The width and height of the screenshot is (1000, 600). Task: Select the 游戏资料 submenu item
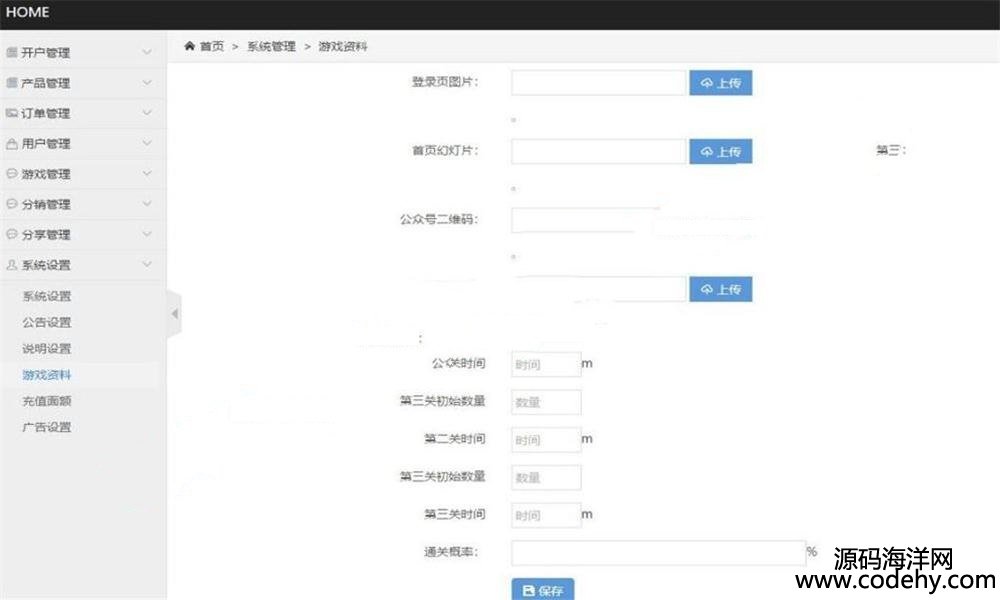coord(47,375)
